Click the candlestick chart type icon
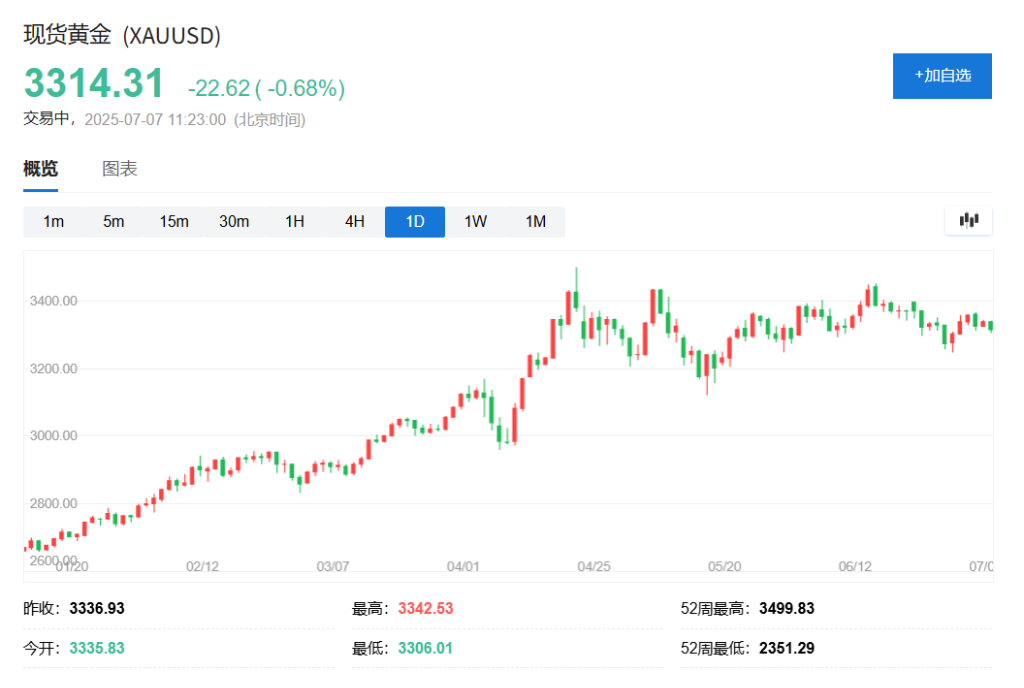Viewport: 1024px width, 688px height. 968,221
